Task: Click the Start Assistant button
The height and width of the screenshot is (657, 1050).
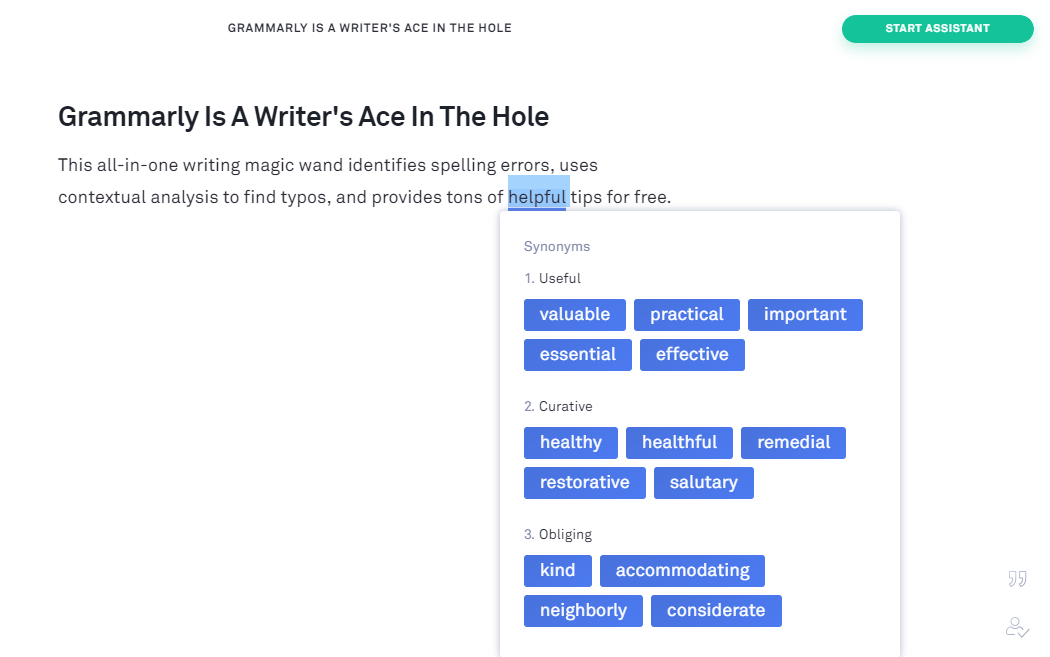Action: point(938,29)
